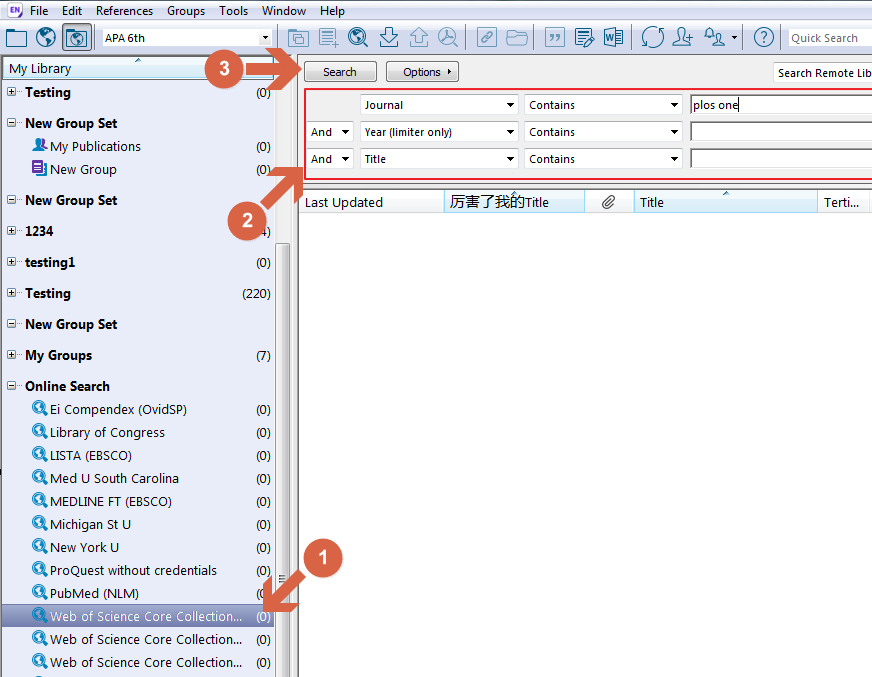Viewport: 872px width, 677px height.
Task: Click Share Library person-plus icon
Action: click(682, 38)
